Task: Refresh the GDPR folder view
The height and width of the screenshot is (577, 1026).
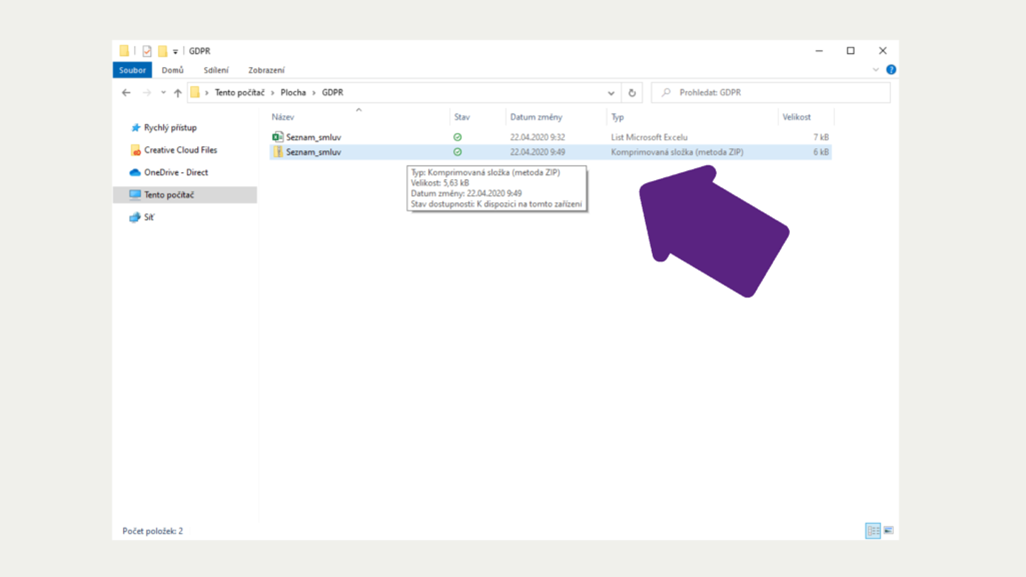Action: 632,93
